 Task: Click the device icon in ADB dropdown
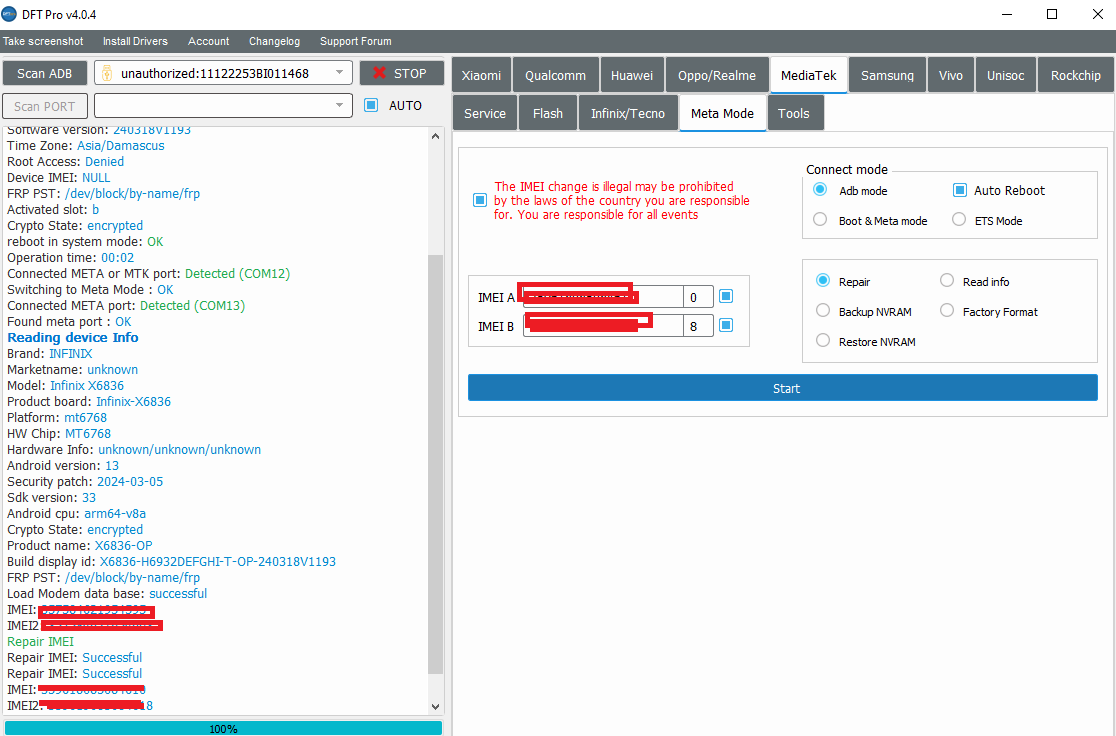pos(107,73)
